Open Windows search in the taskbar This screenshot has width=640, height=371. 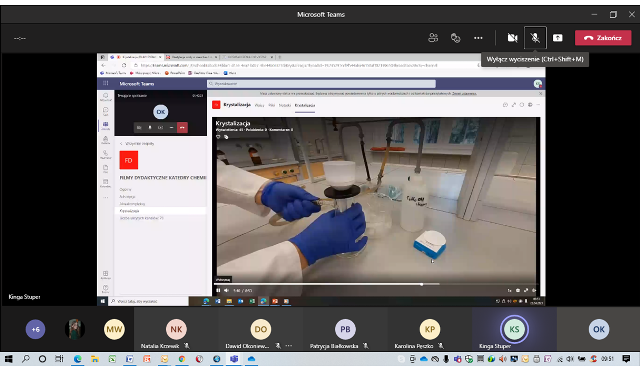[26, 359]
